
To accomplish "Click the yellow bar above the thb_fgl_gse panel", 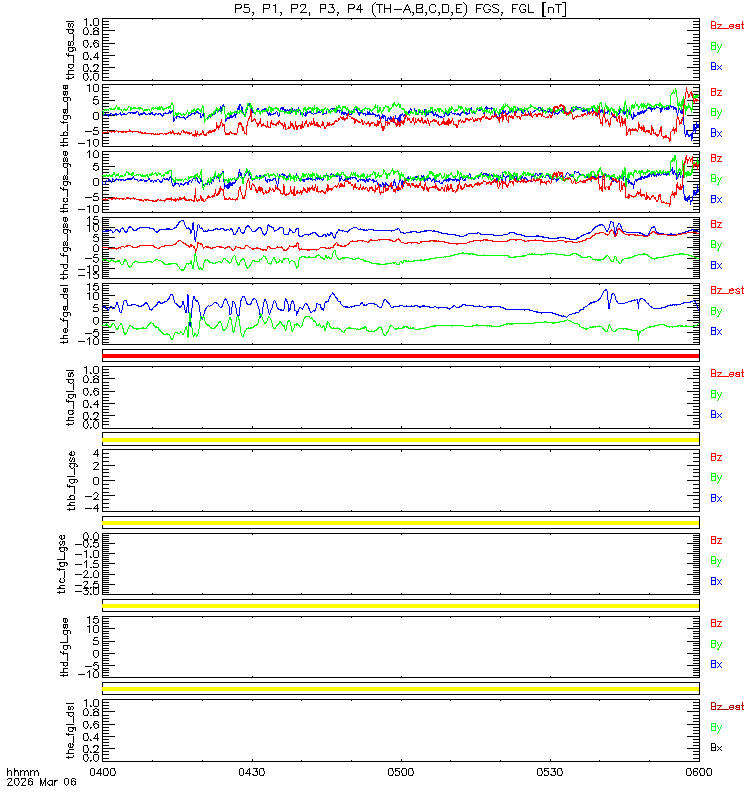I will (401, 439).
